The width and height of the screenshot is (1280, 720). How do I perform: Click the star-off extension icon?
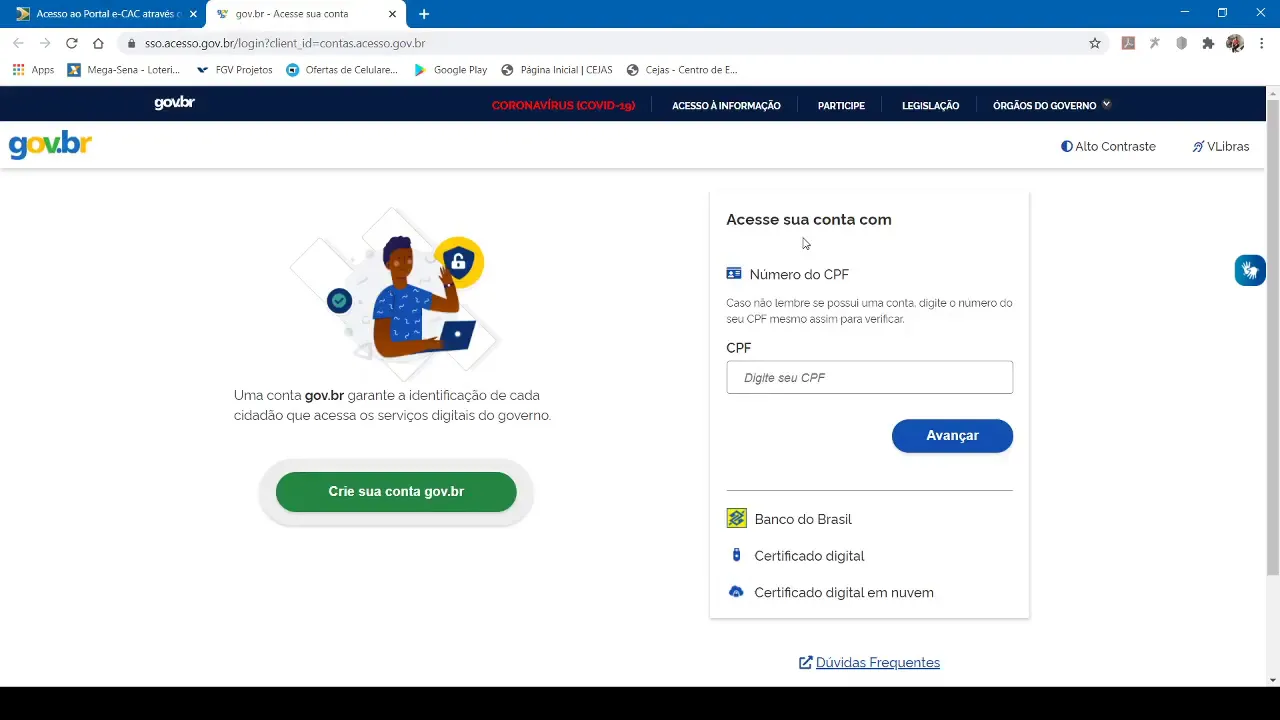point(1155,43)
